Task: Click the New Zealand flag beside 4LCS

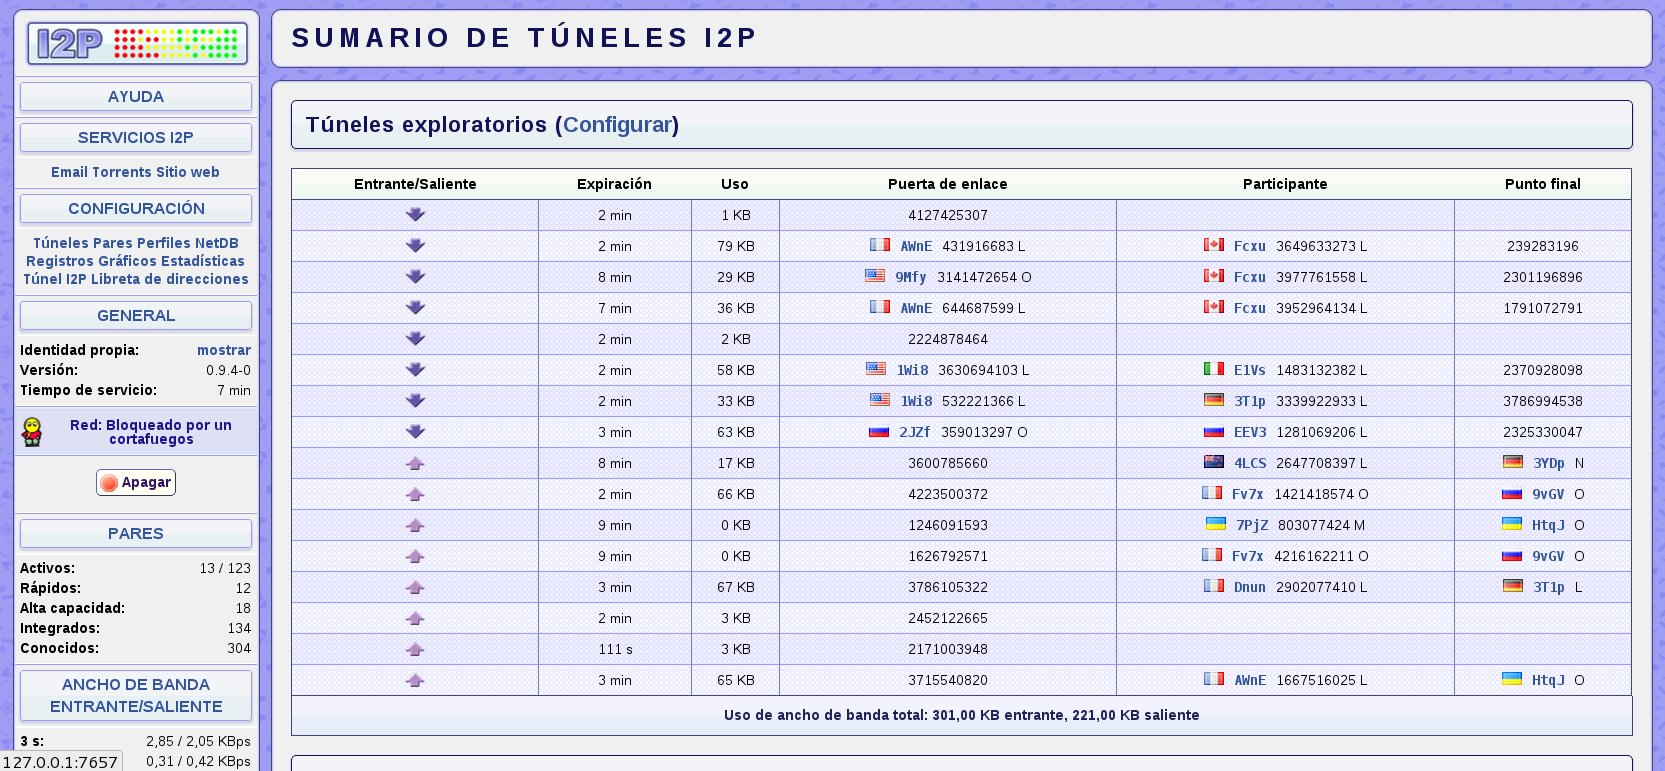Action: [x=1214, y=462]
